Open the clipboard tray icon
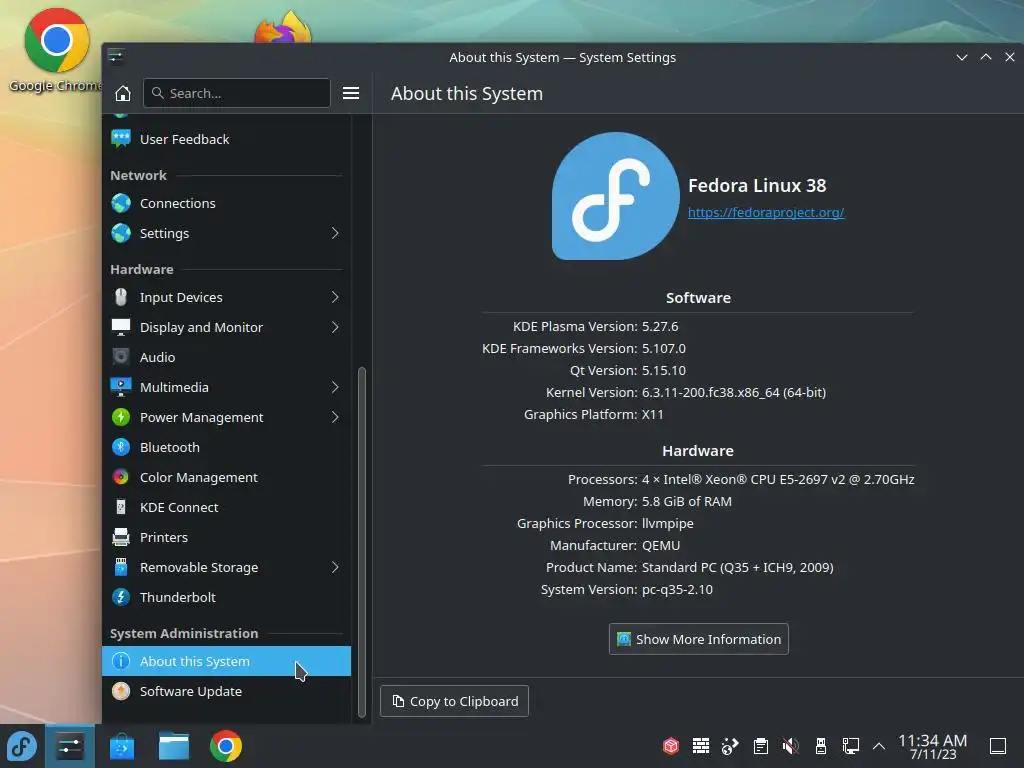This screenshot has height=768, width=1024. (761, 746)
